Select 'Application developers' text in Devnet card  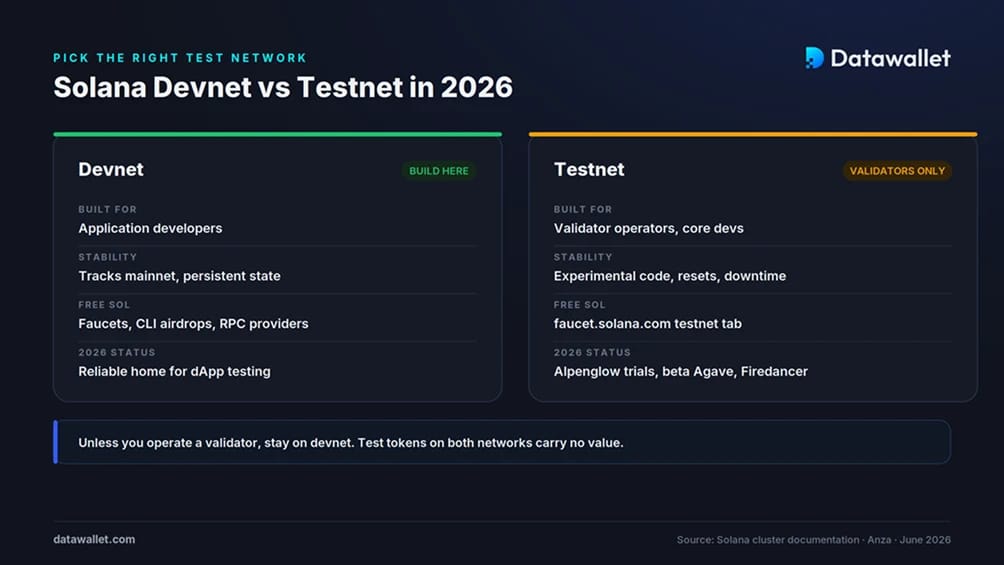(150, 228)
